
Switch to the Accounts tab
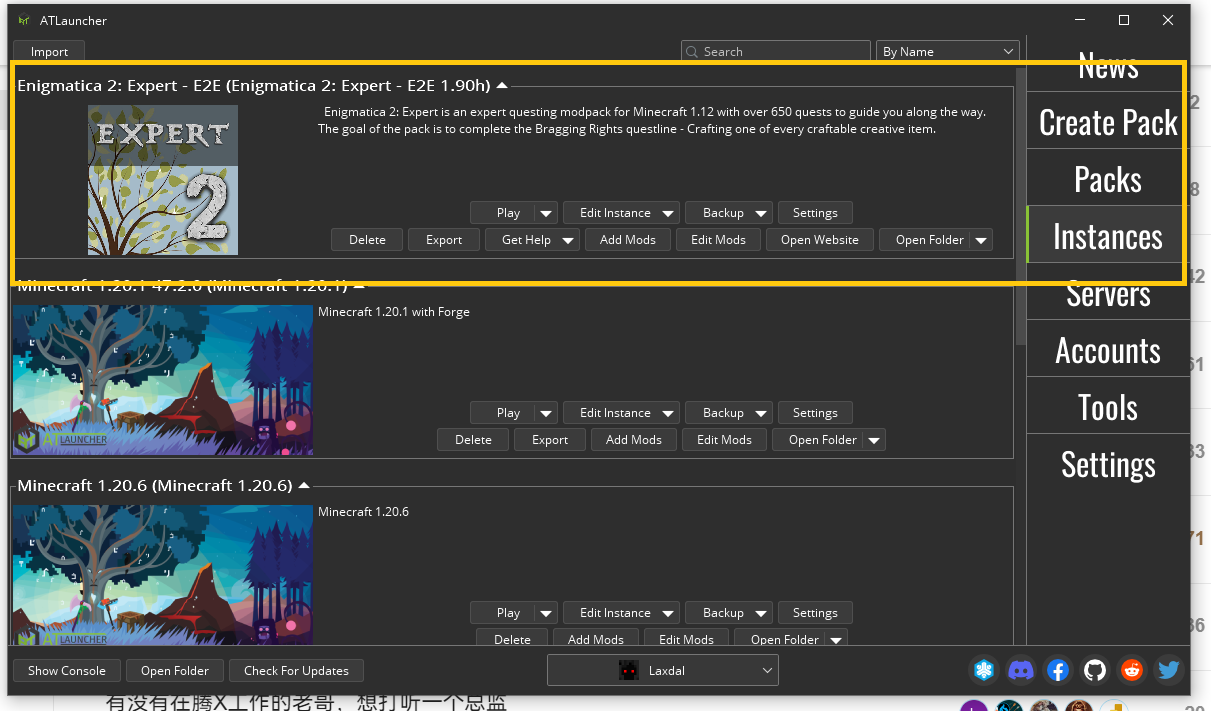click(x=1108, y=350)
